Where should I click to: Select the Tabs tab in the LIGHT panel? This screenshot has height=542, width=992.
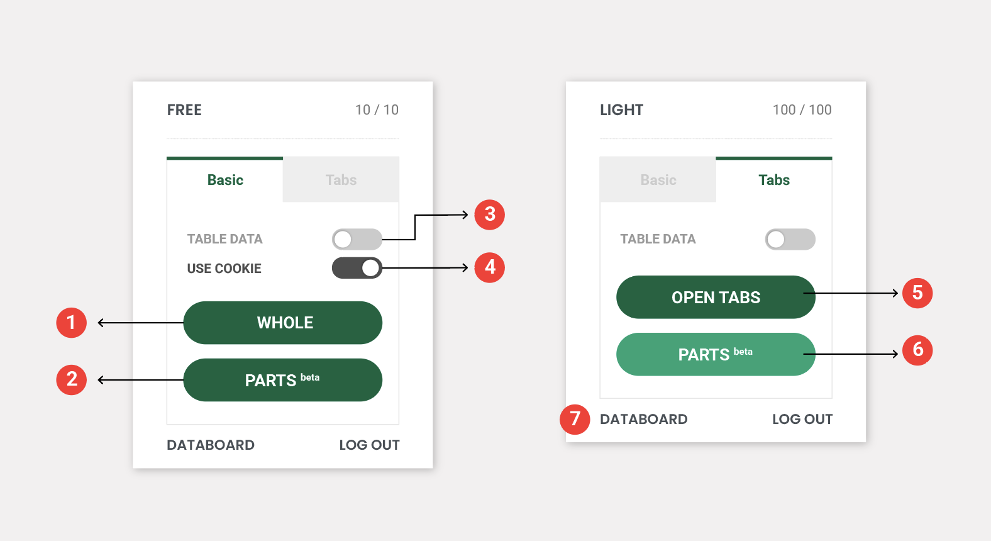point(774,180)
